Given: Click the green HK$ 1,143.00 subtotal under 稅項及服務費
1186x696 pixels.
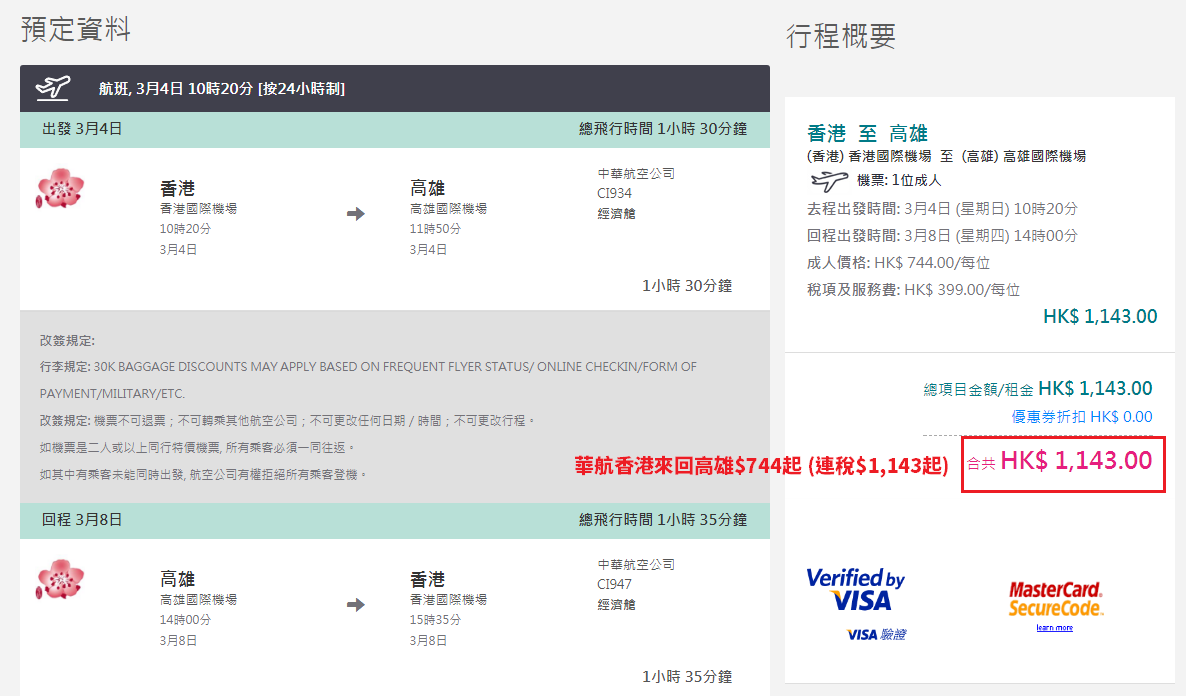Looking at the screenshot, I should (x=1101, y=316).
